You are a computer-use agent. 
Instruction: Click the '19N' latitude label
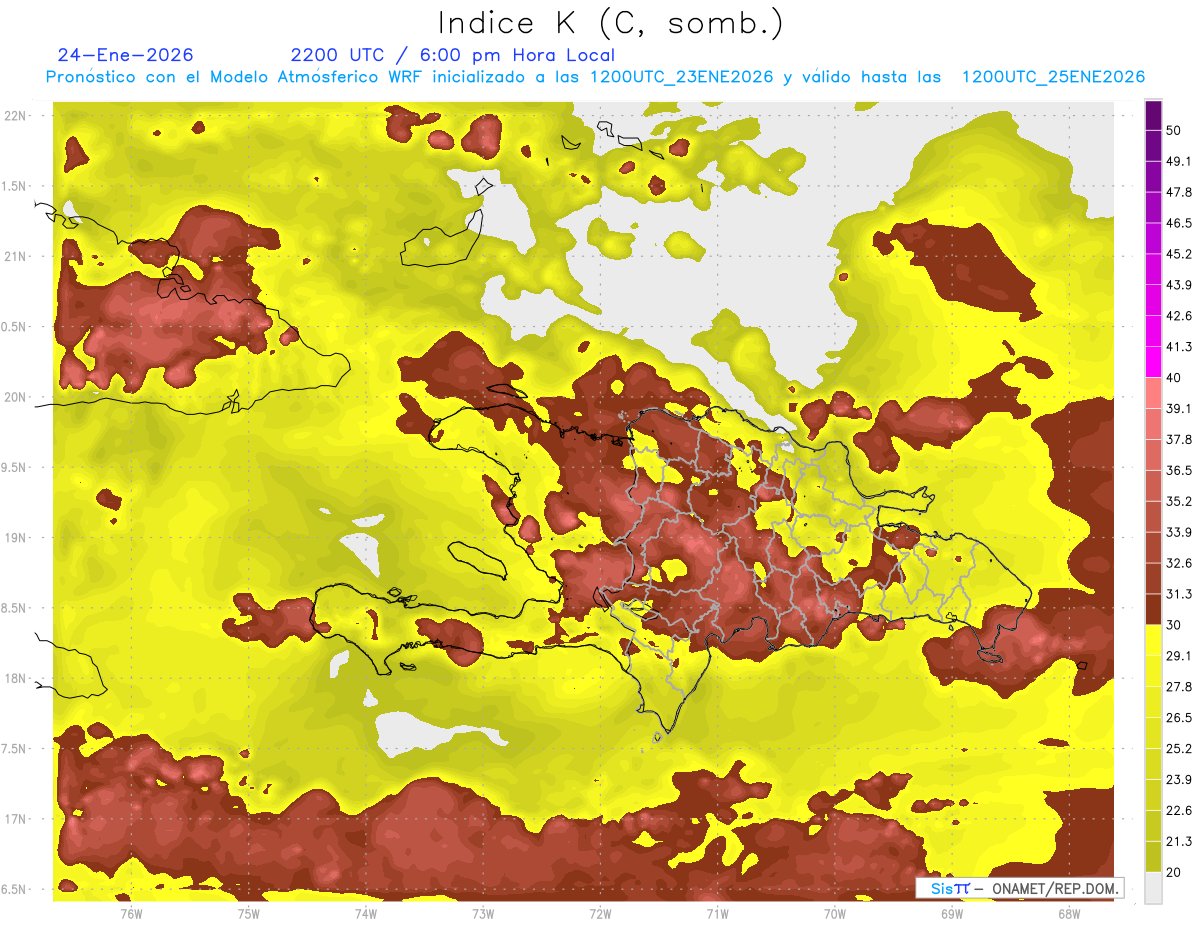click(15, 538)
